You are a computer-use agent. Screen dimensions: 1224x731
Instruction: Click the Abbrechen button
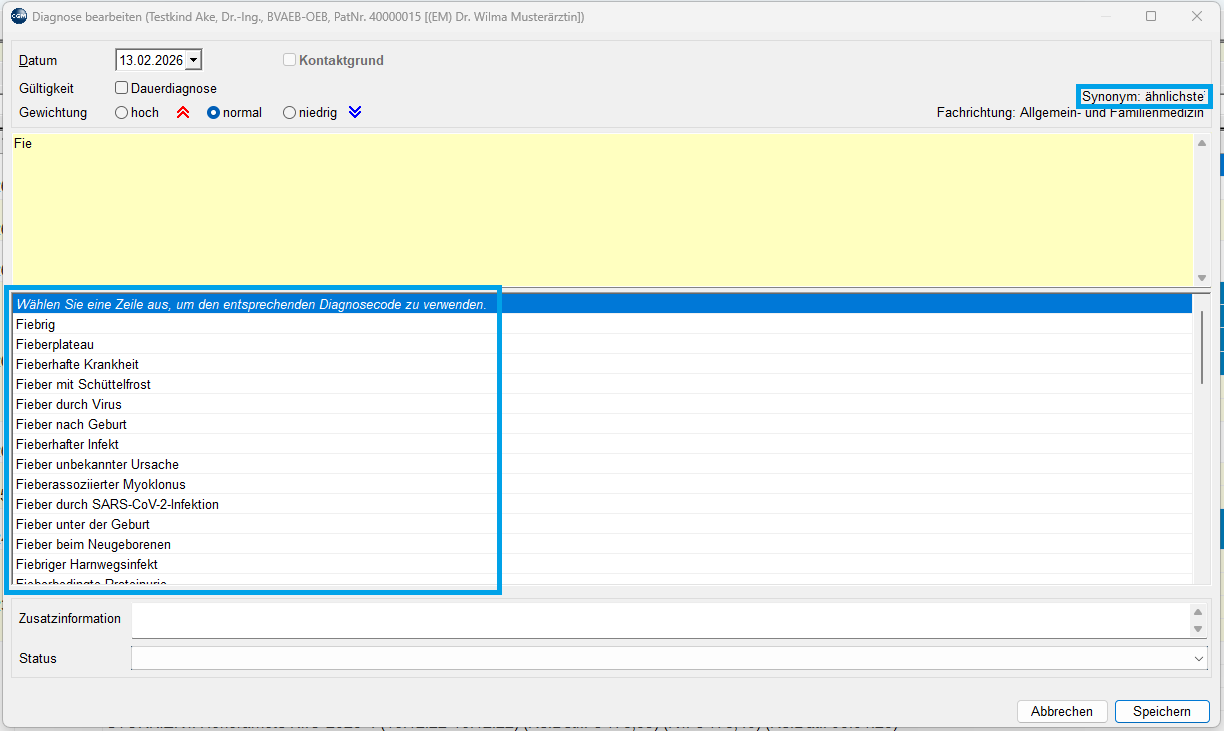(x=1061, y=712)
